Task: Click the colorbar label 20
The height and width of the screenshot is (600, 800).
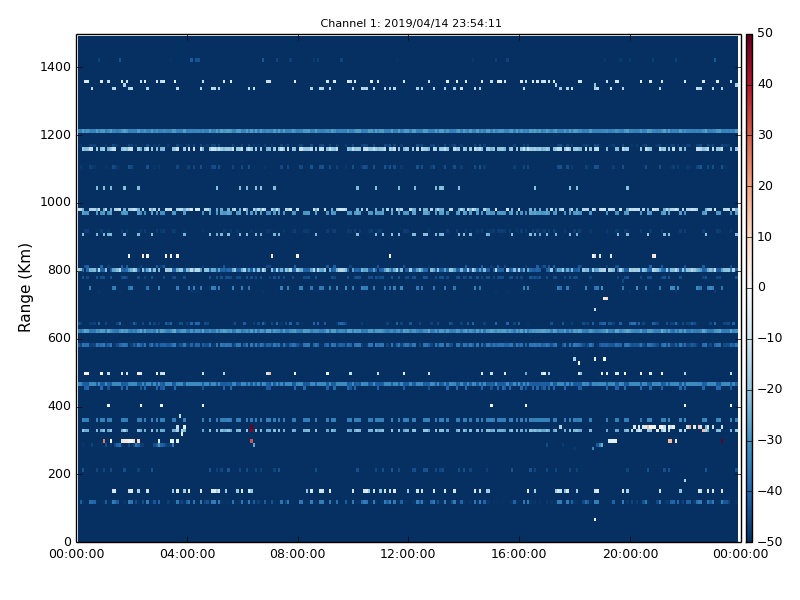Action: tap(765, 186)
